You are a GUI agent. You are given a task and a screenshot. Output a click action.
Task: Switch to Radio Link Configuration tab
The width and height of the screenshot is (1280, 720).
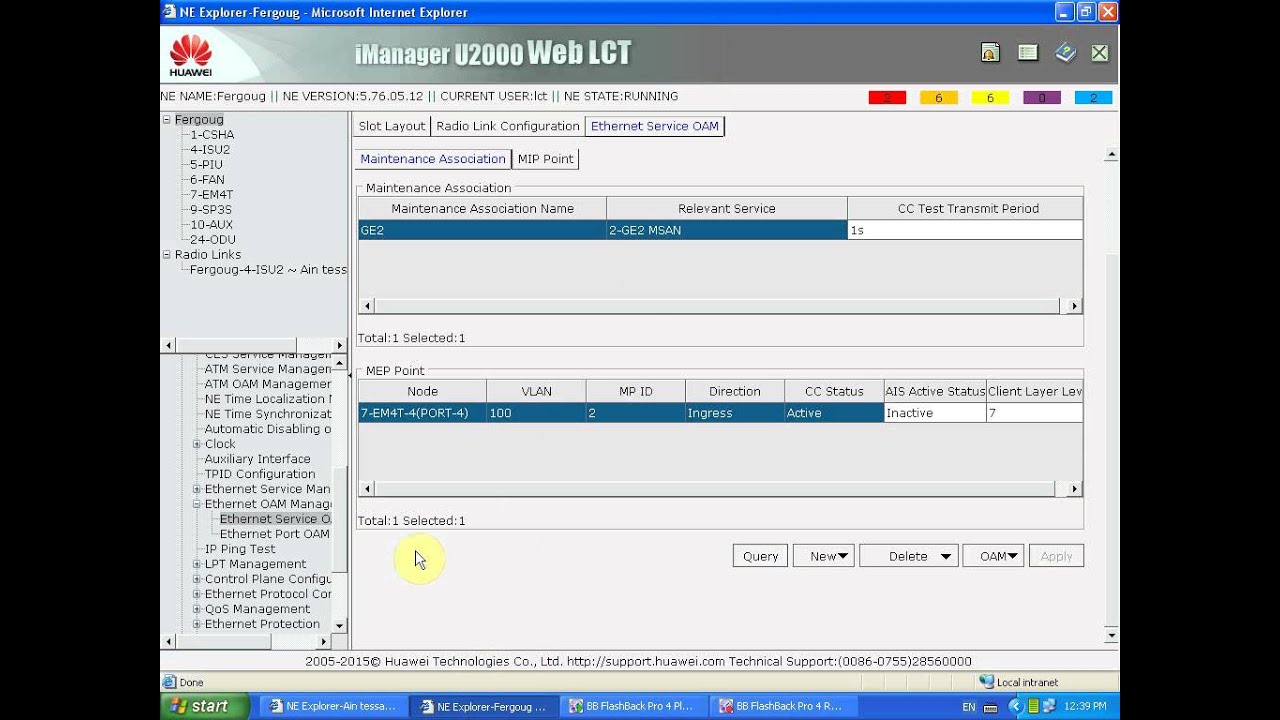[508, 126]
